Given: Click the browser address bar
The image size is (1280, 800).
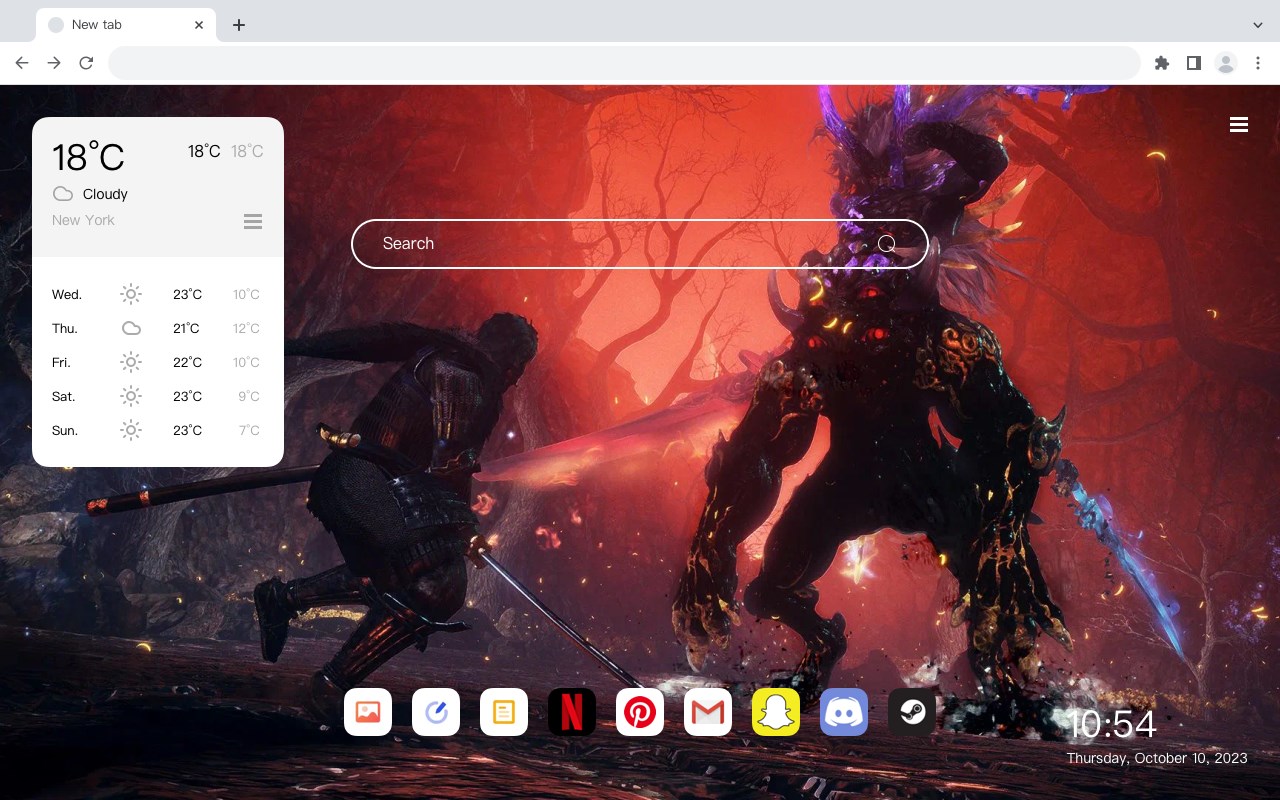Looking at the screenshot, I should 624,63.
